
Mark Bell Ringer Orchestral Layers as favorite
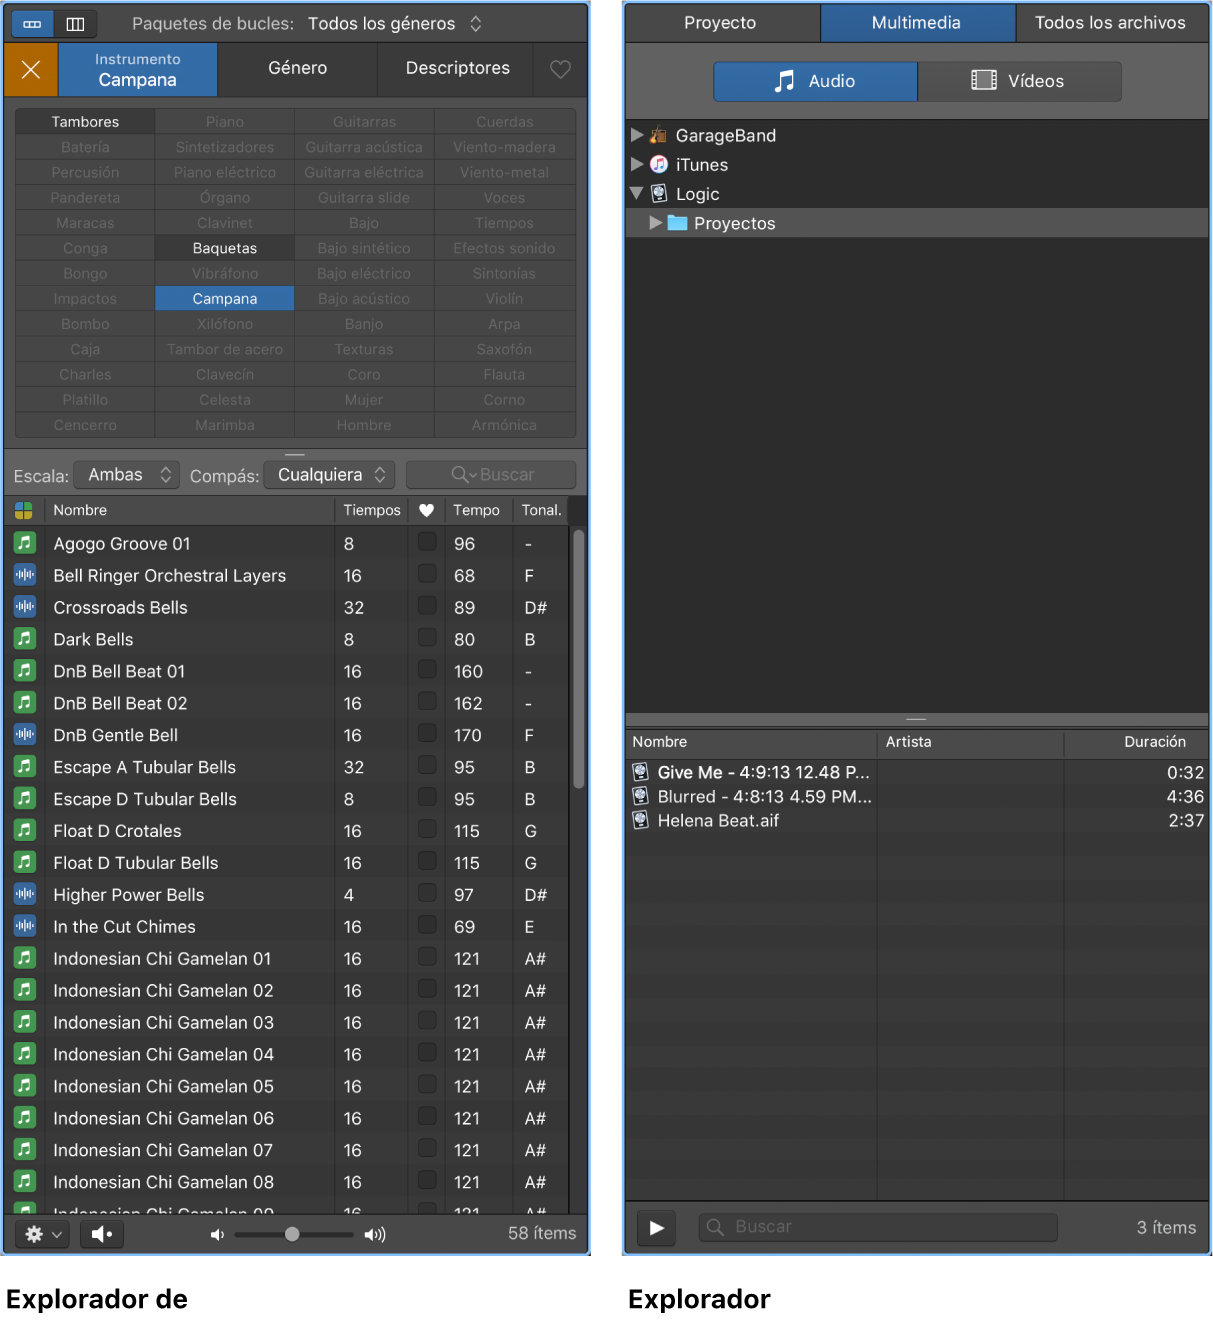427,573
